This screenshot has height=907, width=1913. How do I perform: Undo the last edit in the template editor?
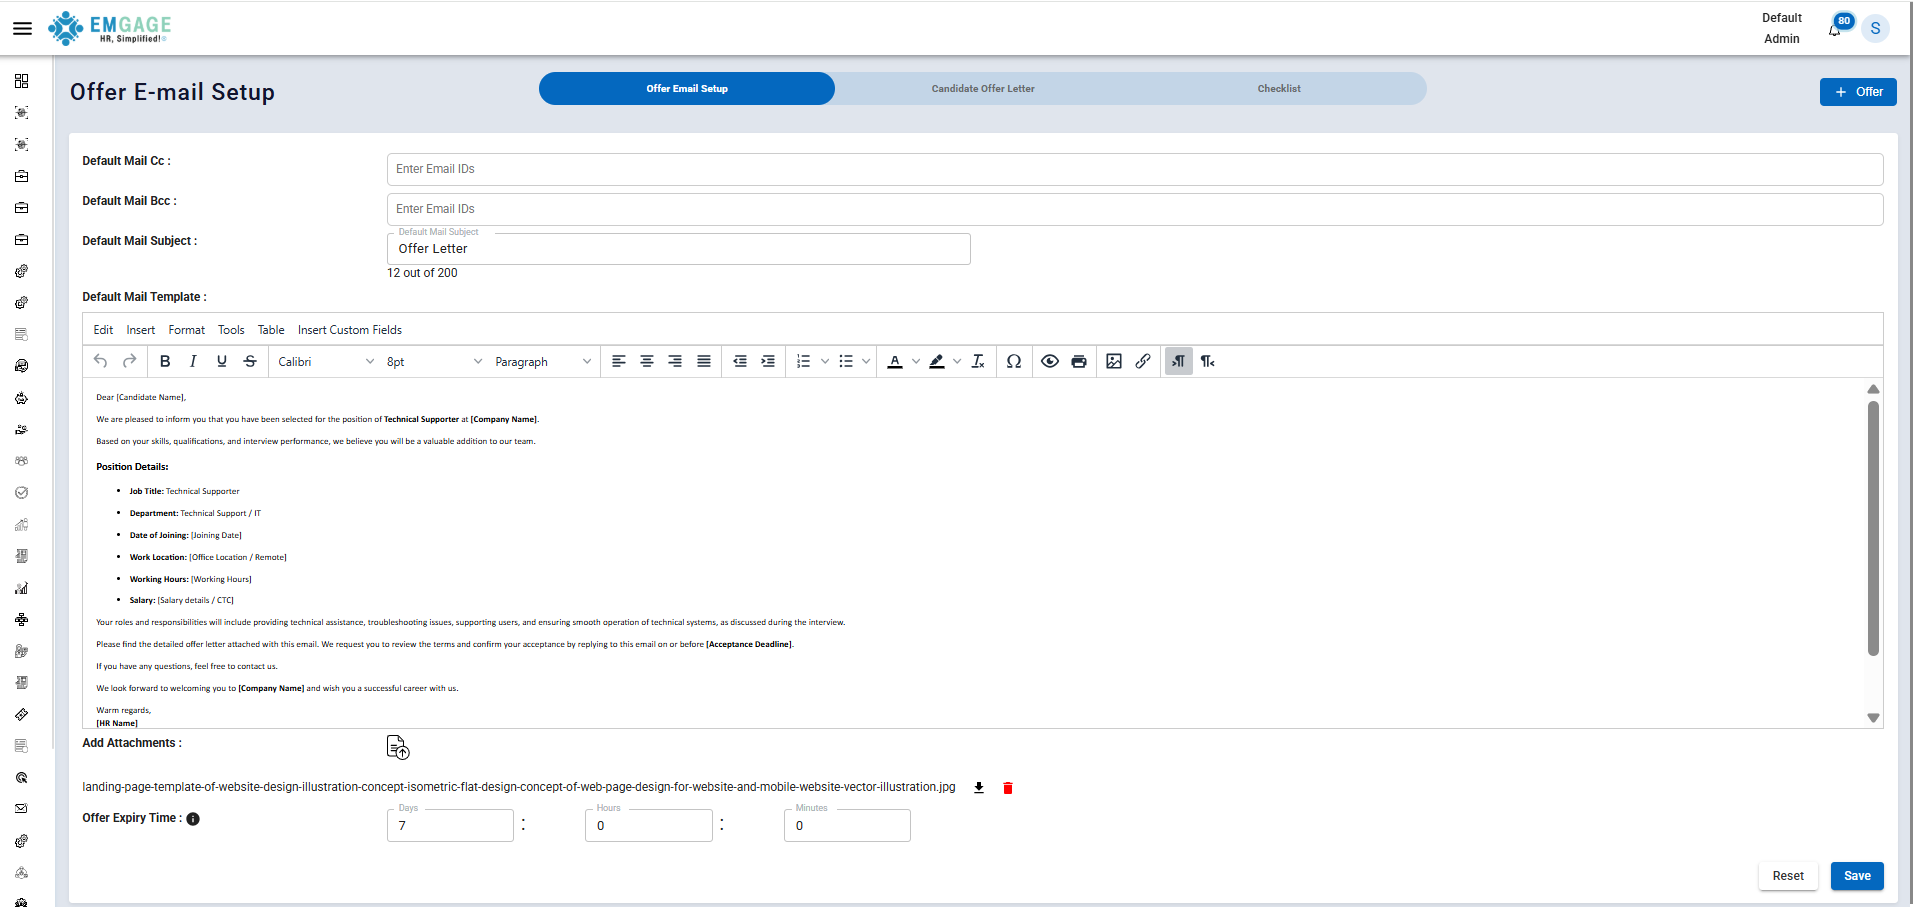coord(100,361)
